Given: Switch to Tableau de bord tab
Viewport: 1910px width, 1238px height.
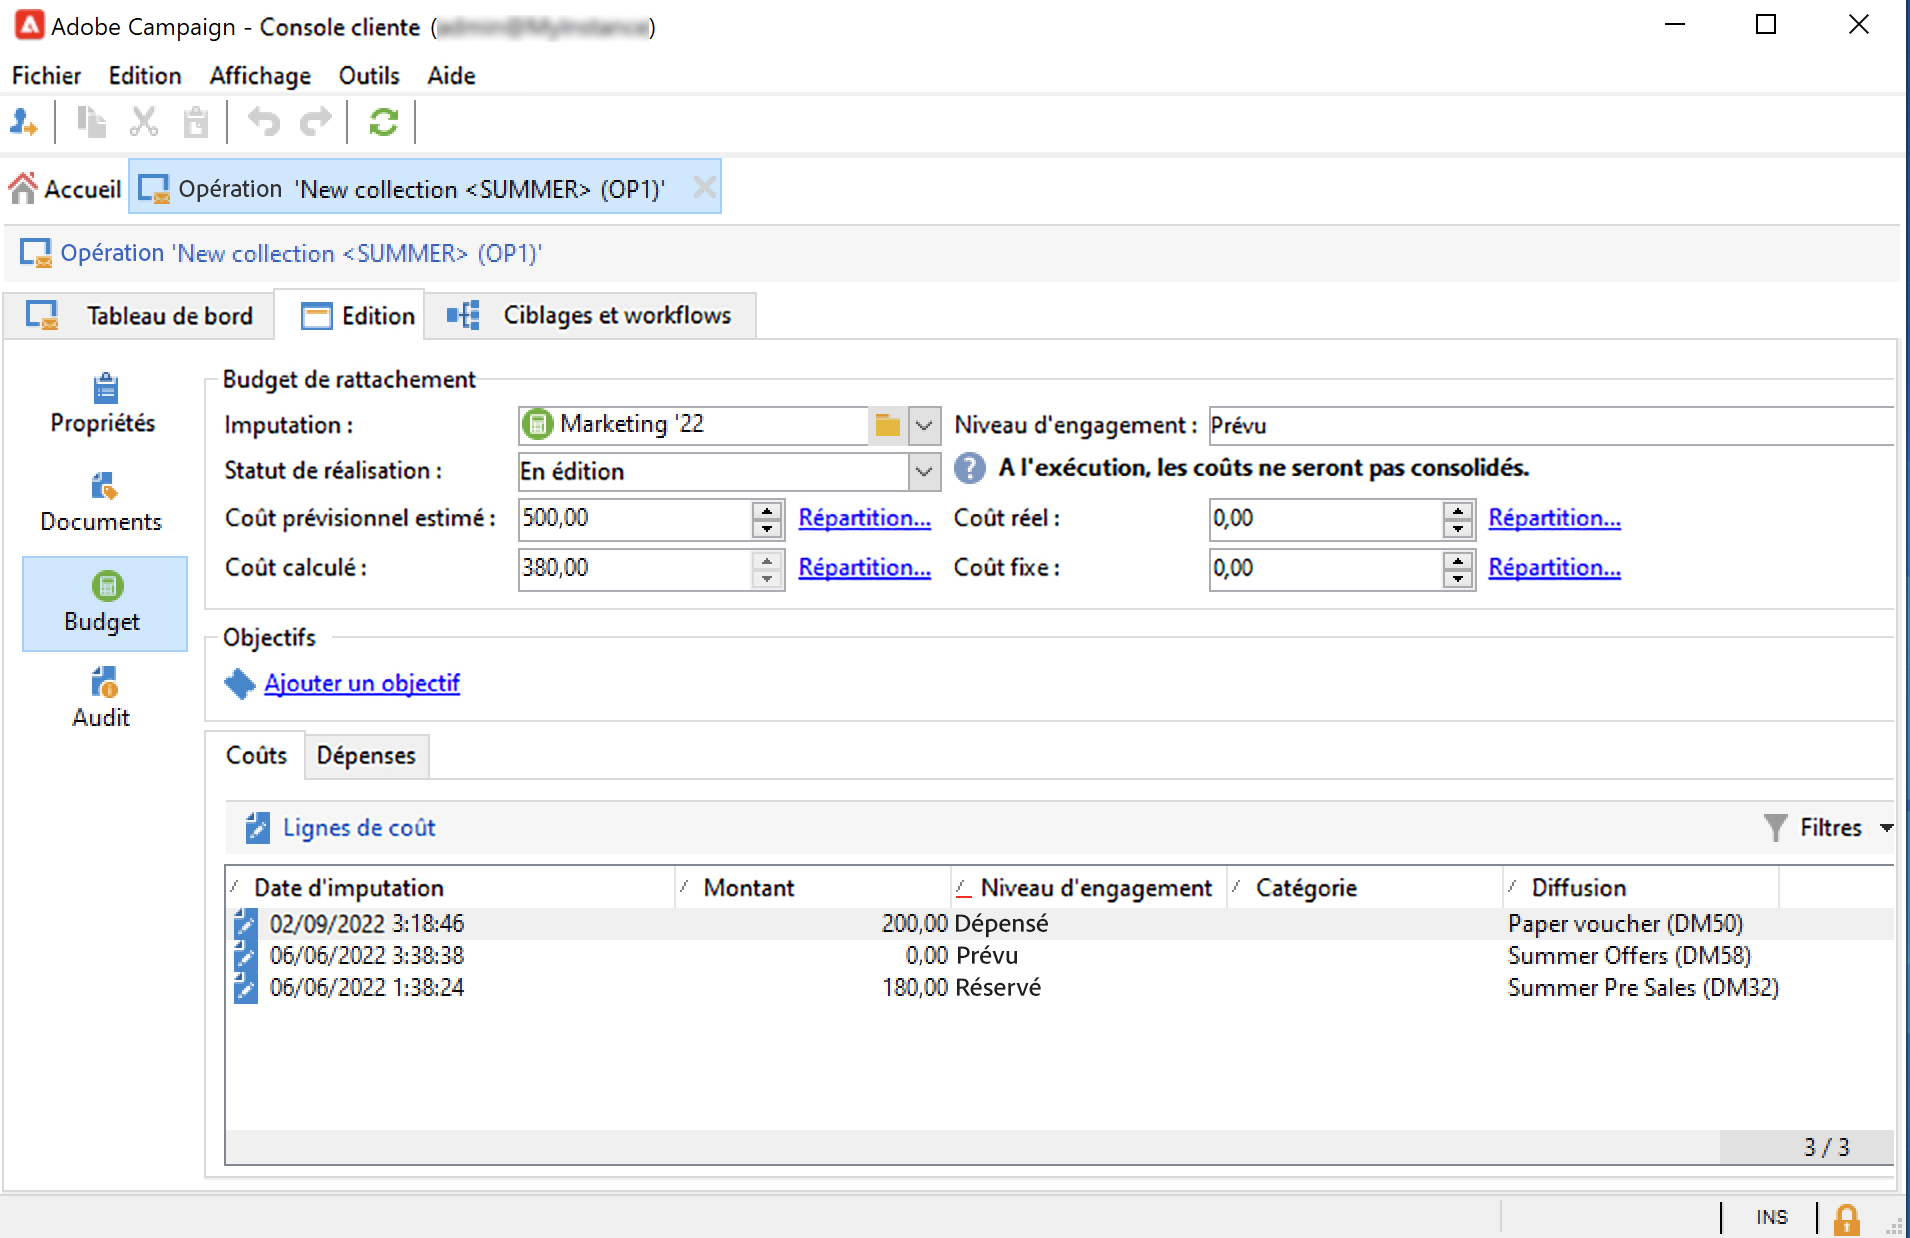Looking at the screenshot, I should tap(138, 316).
